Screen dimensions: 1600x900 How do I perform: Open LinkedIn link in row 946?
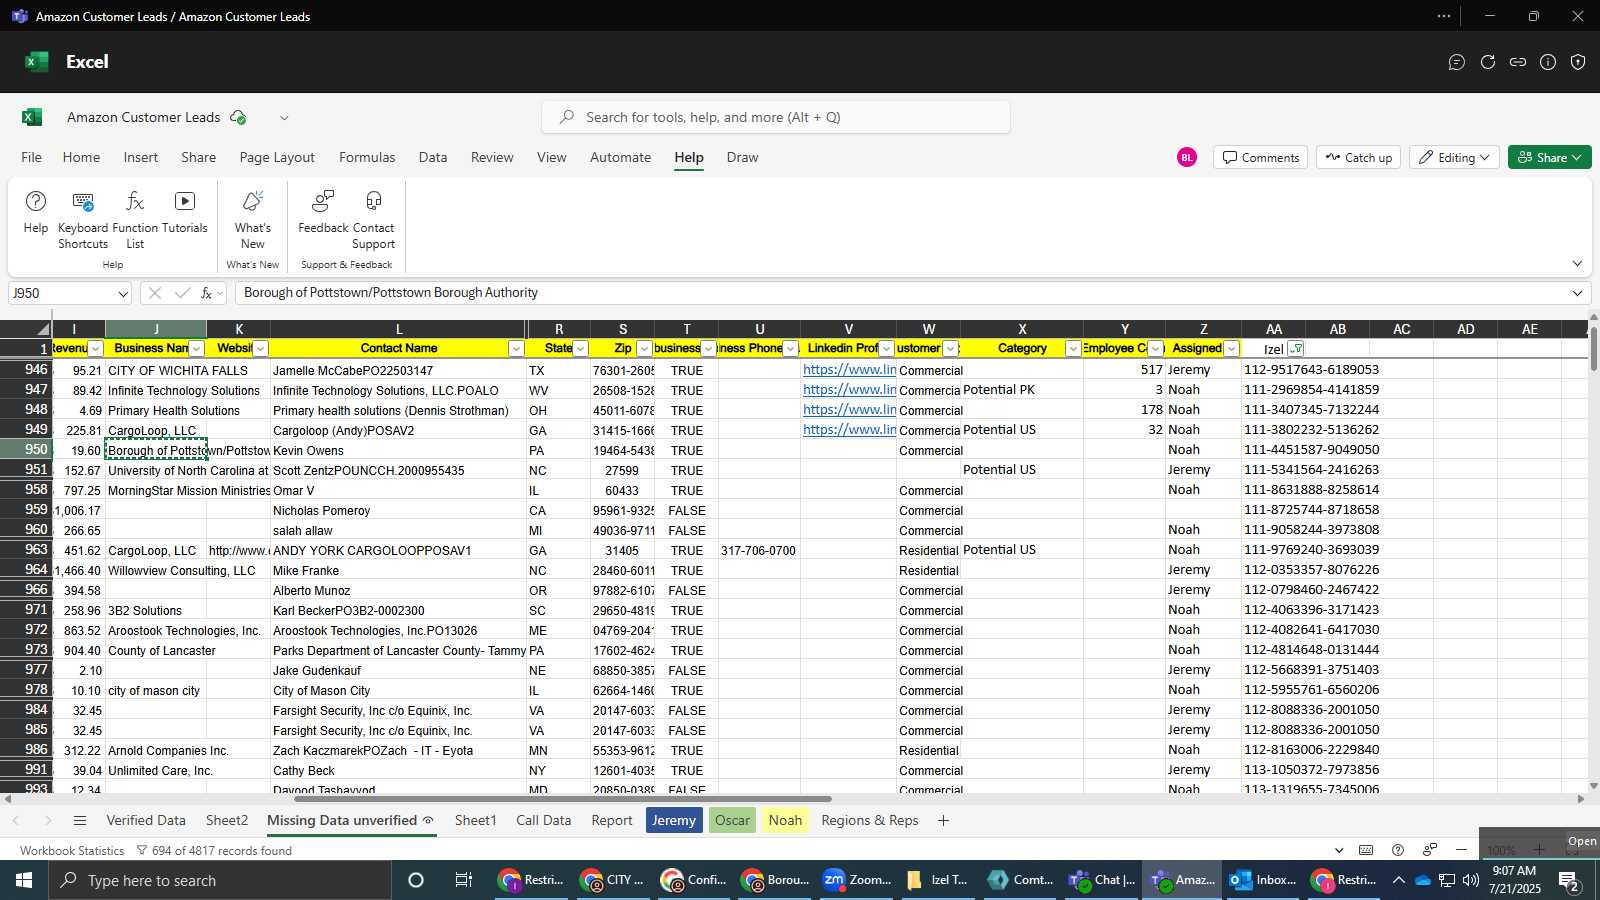[x=849, y=369]
